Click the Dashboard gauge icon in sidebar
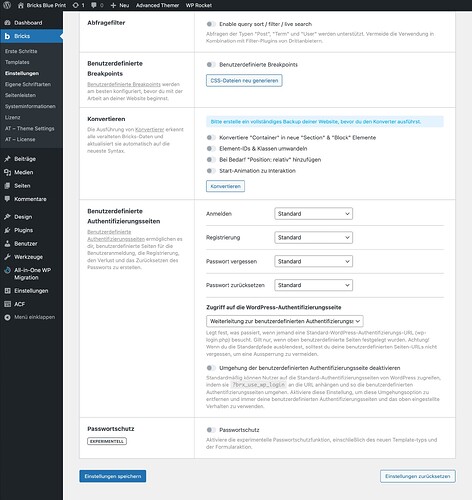Viewport: 472px width, 500px height. 7,23
